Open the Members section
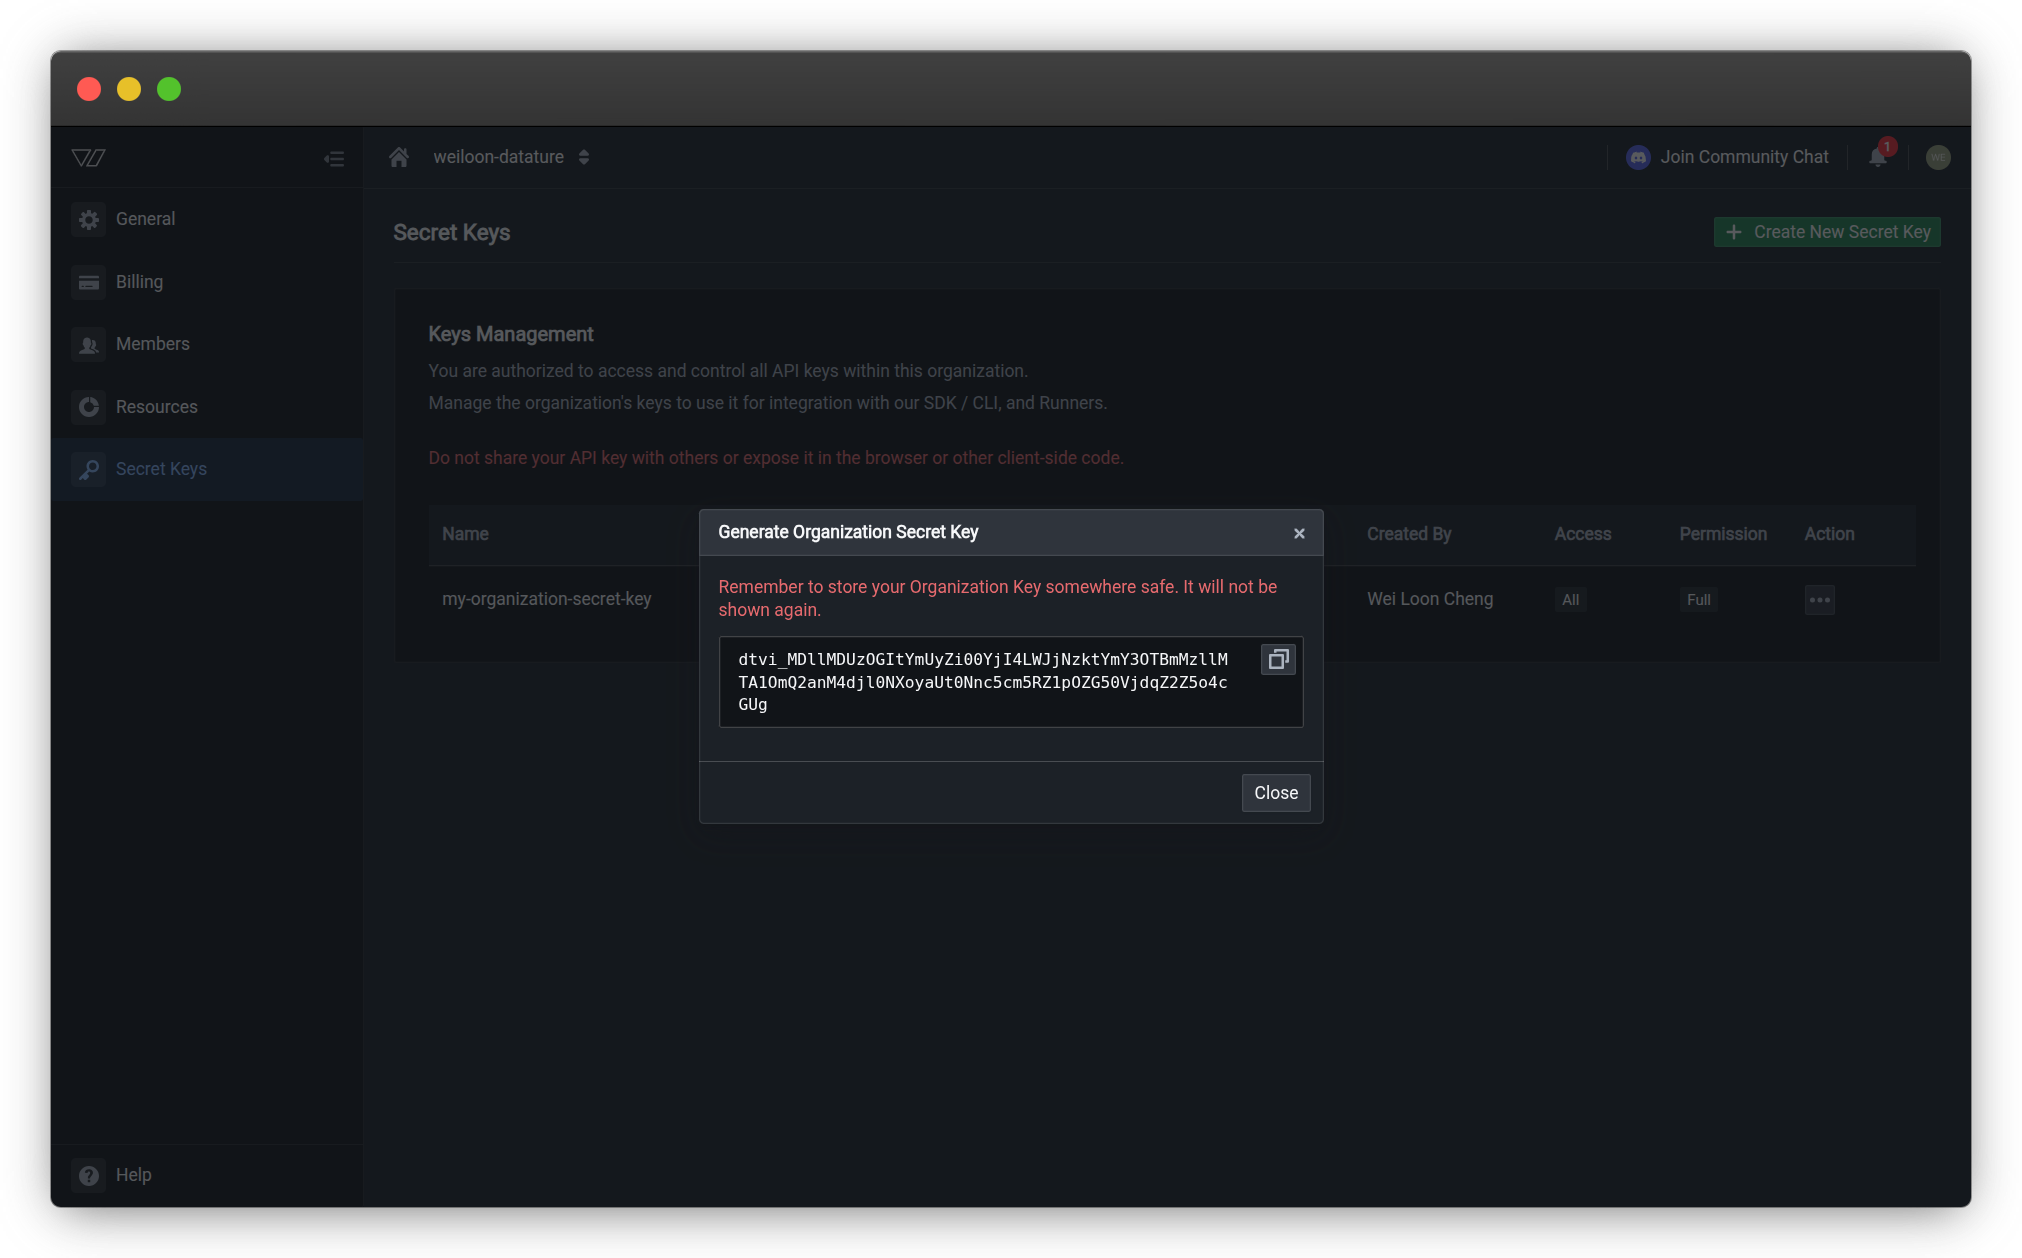Image resolution: width=2022 pixels, height=1258 pixels. pyautogui.click(x=152, y=343)
